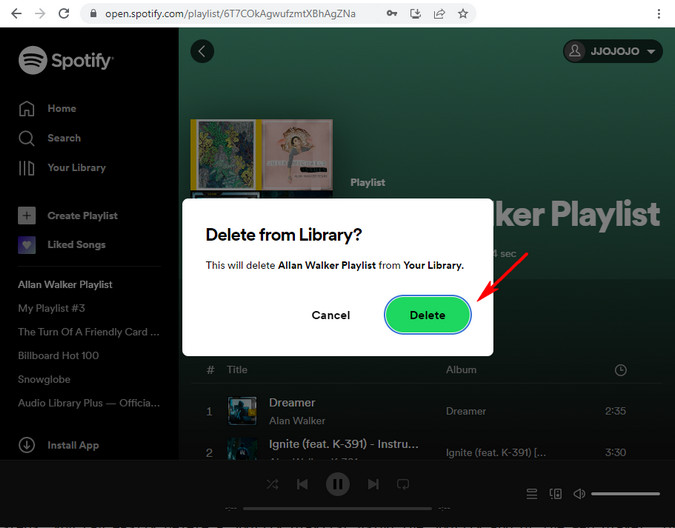Select Allan Walker Playlist in the sidebar
675x528 pixels.
pos(65,284)
